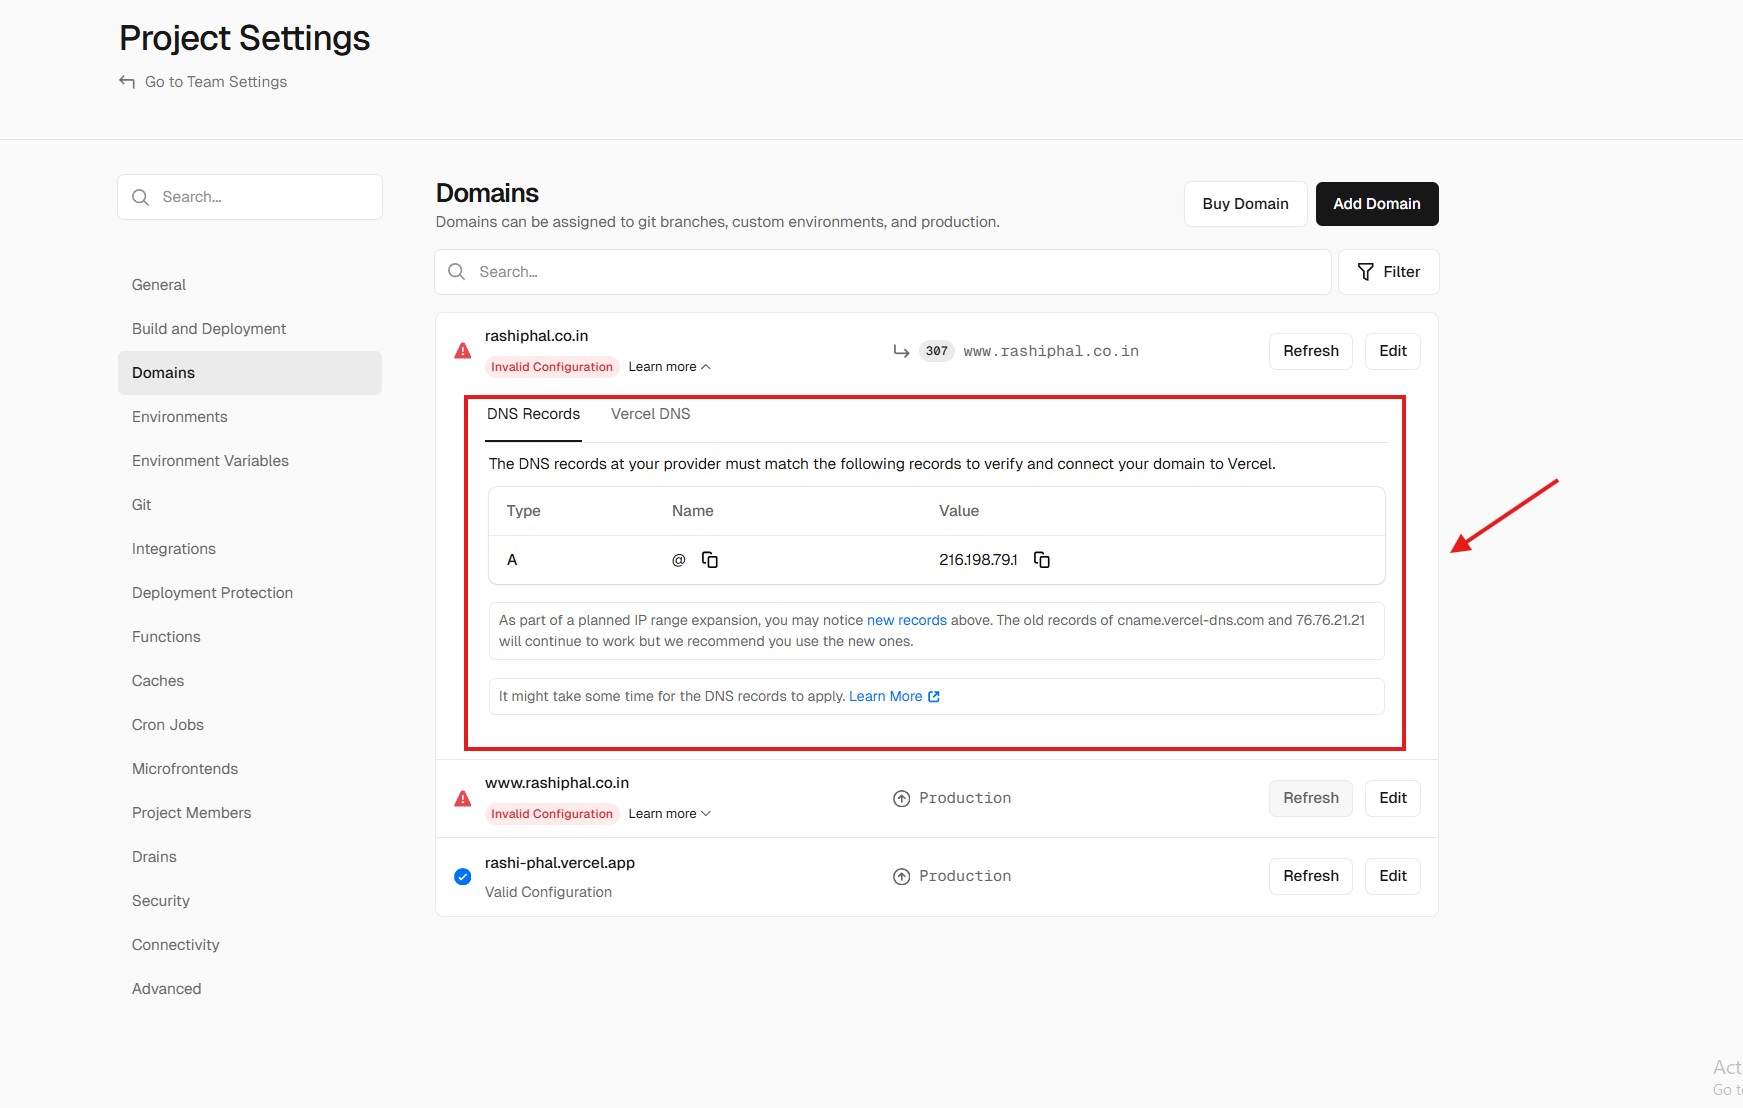
Task: Copy the DNS record name @
Action: point(710,560)
